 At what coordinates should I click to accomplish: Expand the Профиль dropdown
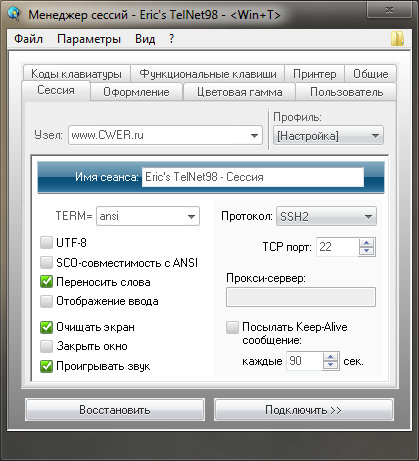pos(375,136)
